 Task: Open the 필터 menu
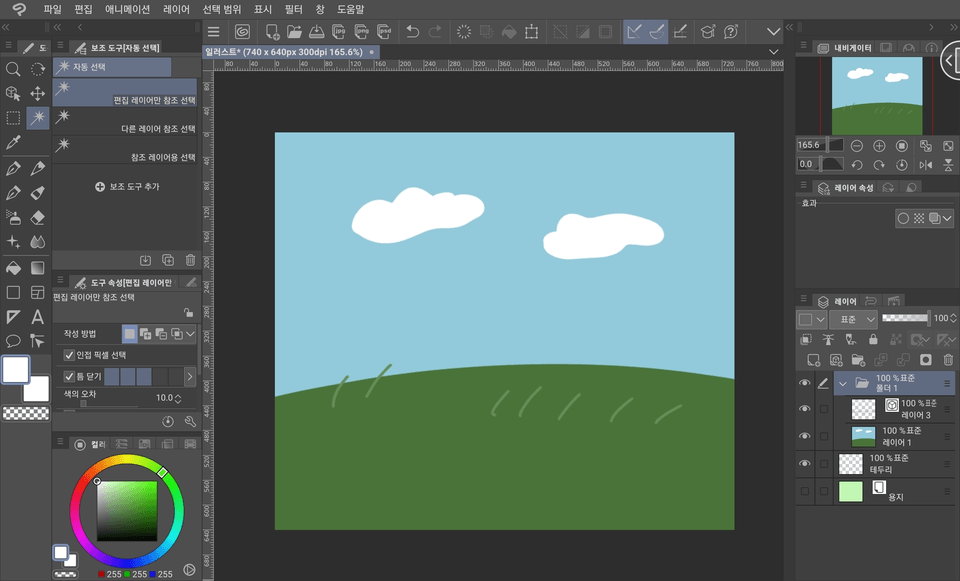coord(293,9)
